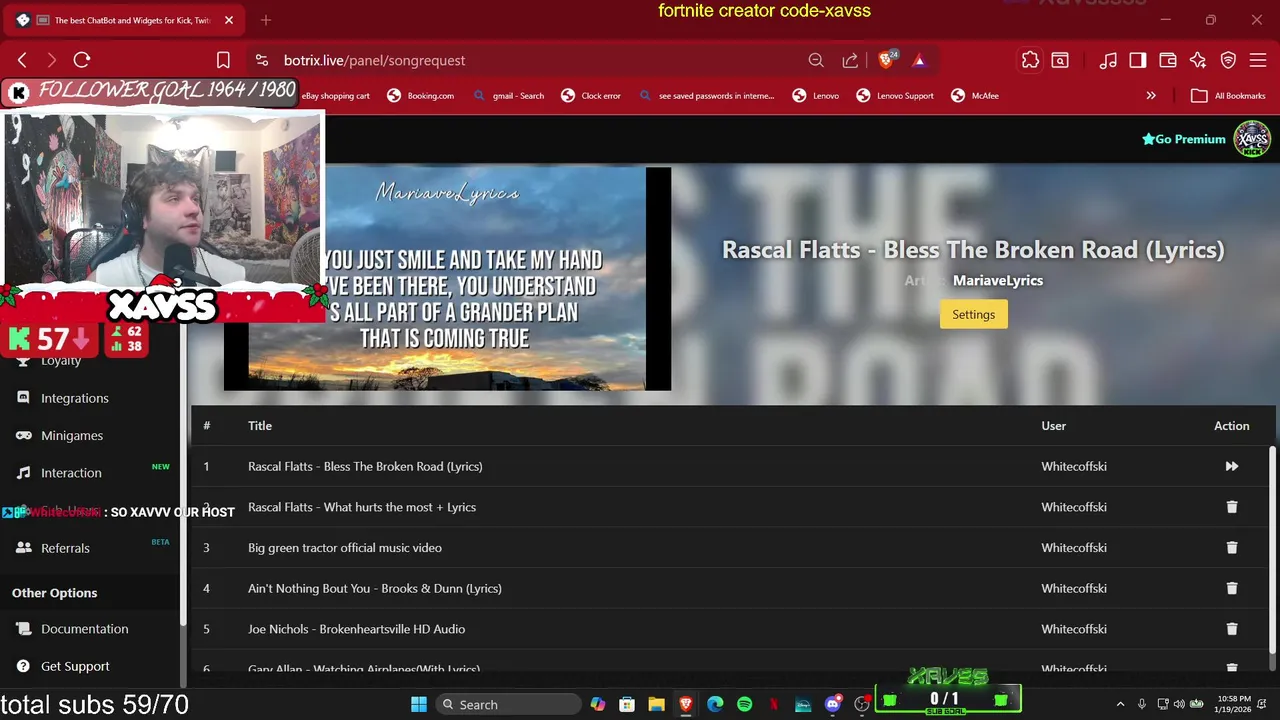1280x720 pixels.
Task: Bookmark this page icon
Action: tap(223, 60)
